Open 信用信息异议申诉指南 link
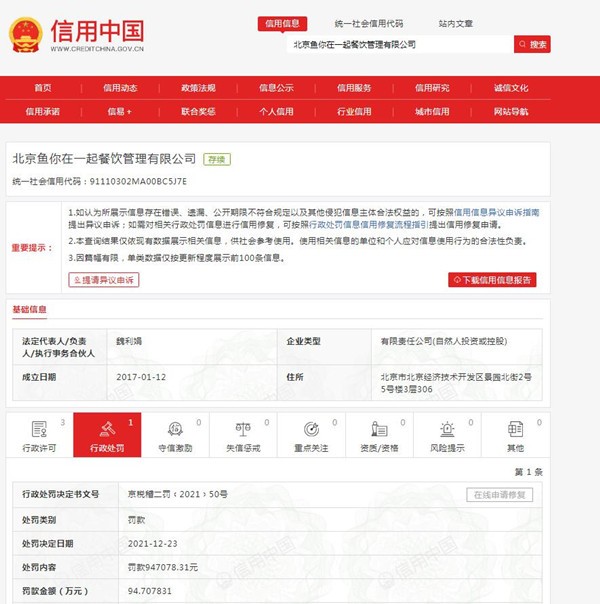This screenshot has height=604, width=600. [x=497, y=212]
